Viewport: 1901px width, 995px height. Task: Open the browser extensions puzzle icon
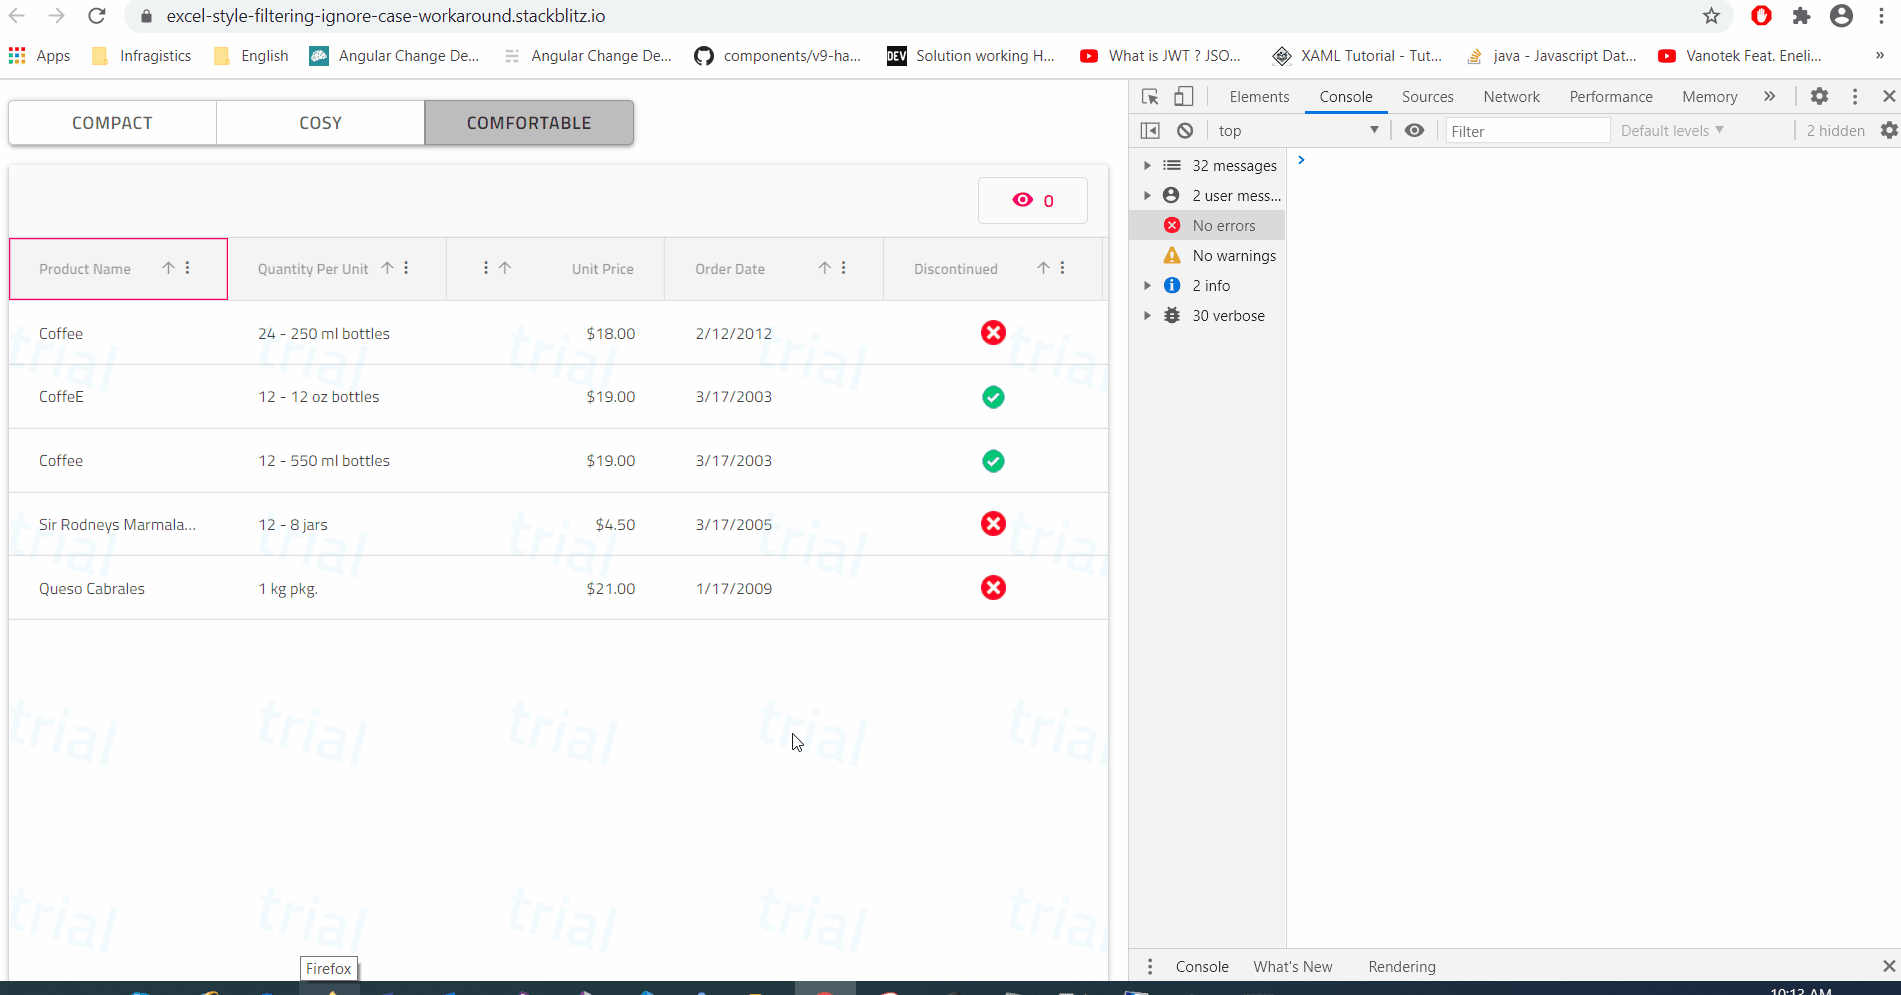click(1802, 16)
